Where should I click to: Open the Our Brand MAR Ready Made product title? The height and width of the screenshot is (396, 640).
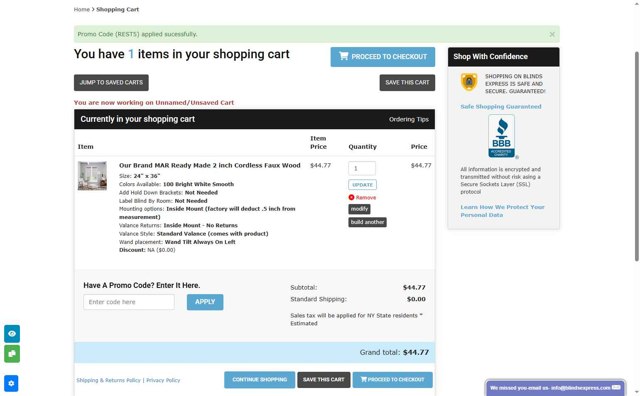[x=209, y=165]
